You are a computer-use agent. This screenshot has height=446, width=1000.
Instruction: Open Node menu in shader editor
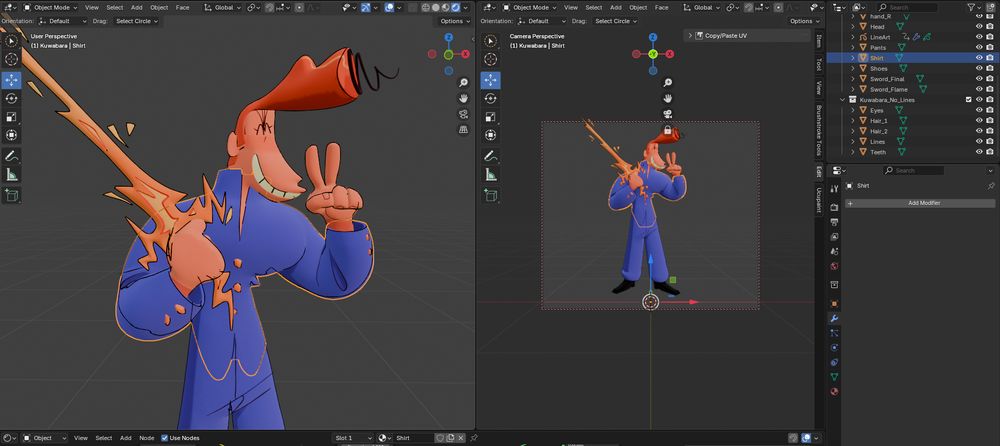click(x=147, y=438)
